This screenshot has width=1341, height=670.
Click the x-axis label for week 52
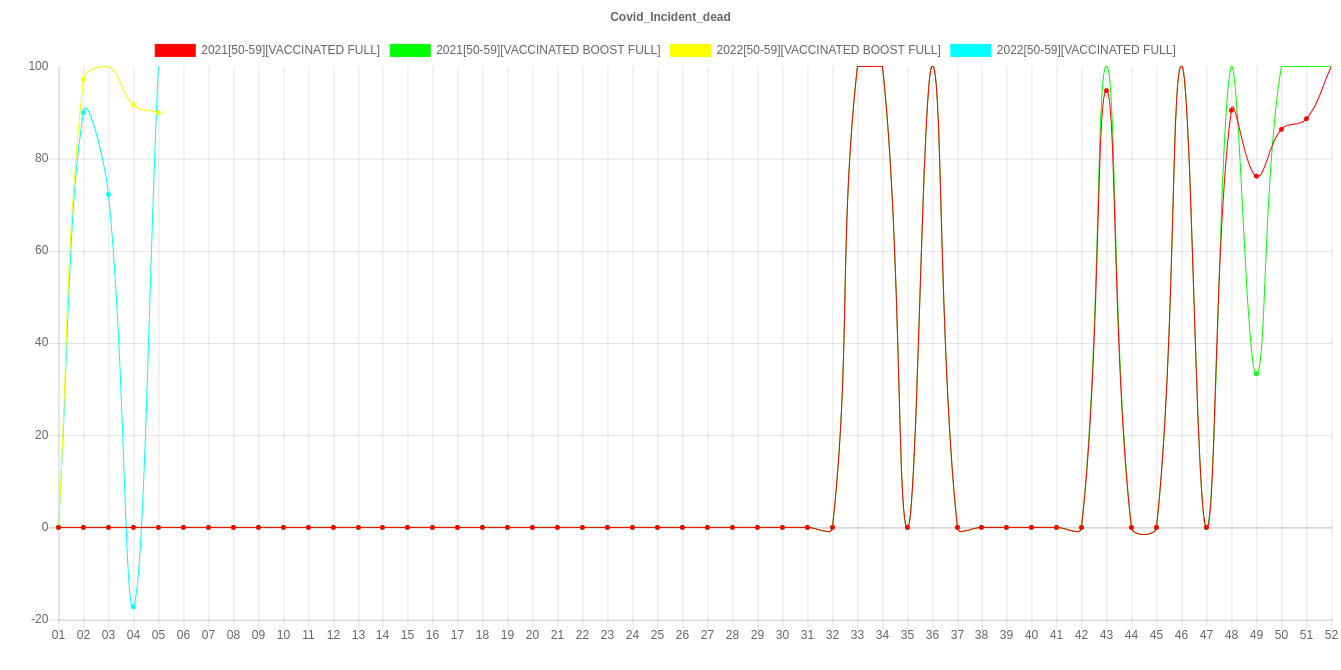click(x=1331, y=635)
